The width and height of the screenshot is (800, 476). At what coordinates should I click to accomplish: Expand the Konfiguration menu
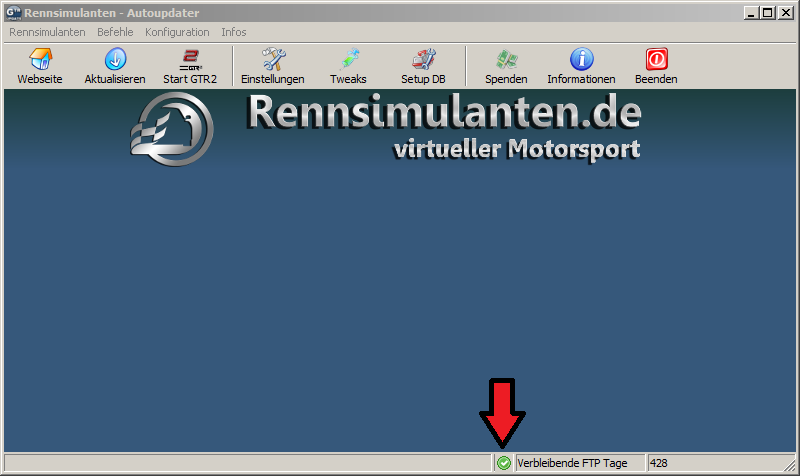(177, 32)
